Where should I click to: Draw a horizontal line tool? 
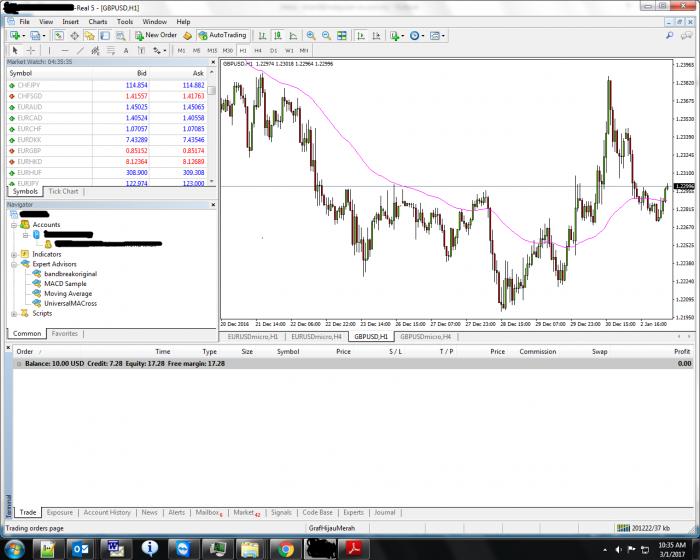[x=65, y=50]
